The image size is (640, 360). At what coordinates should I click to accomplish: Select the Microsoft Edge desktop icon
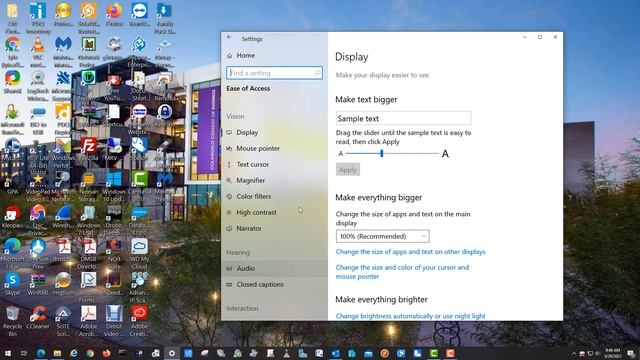pyautogui.click(x=12, y=254)
